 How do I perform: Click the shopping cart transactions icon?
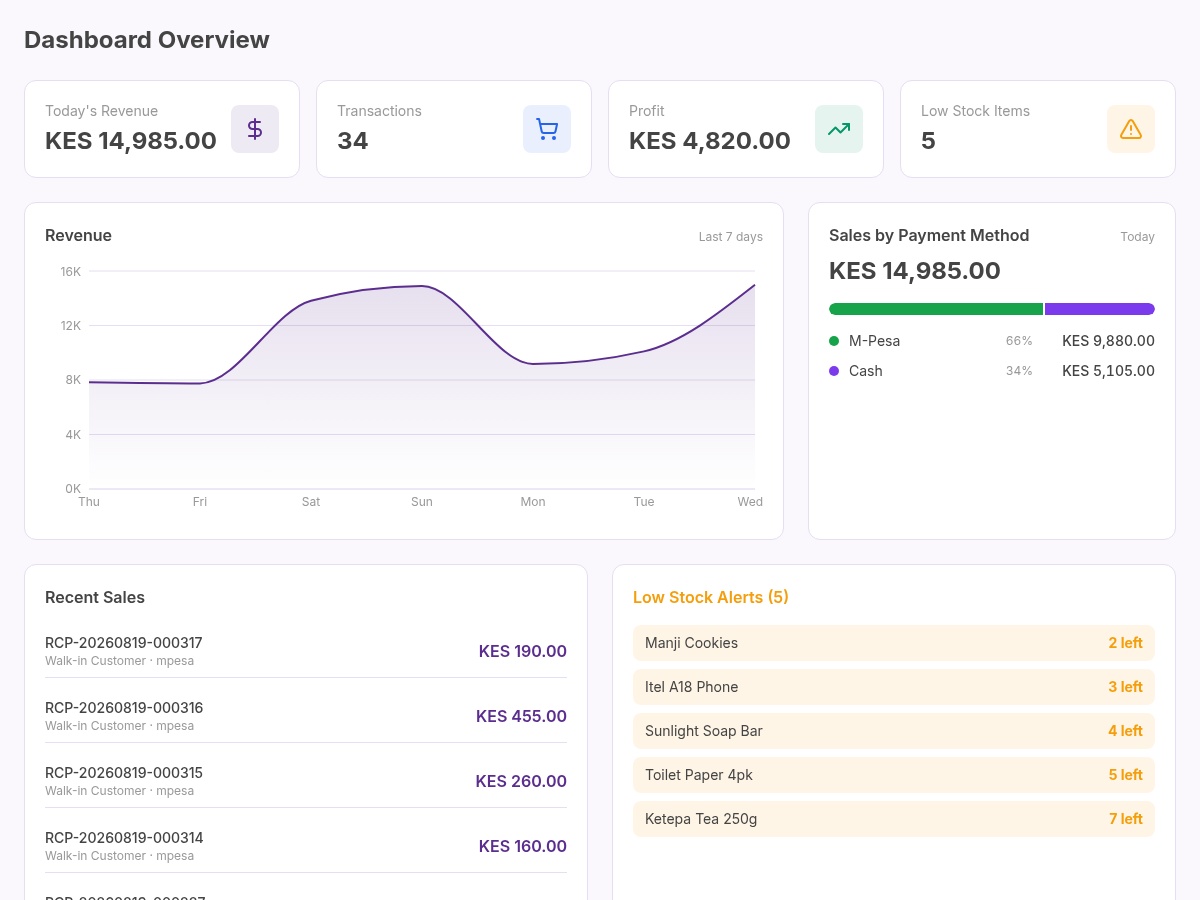(x=547, y=129)
